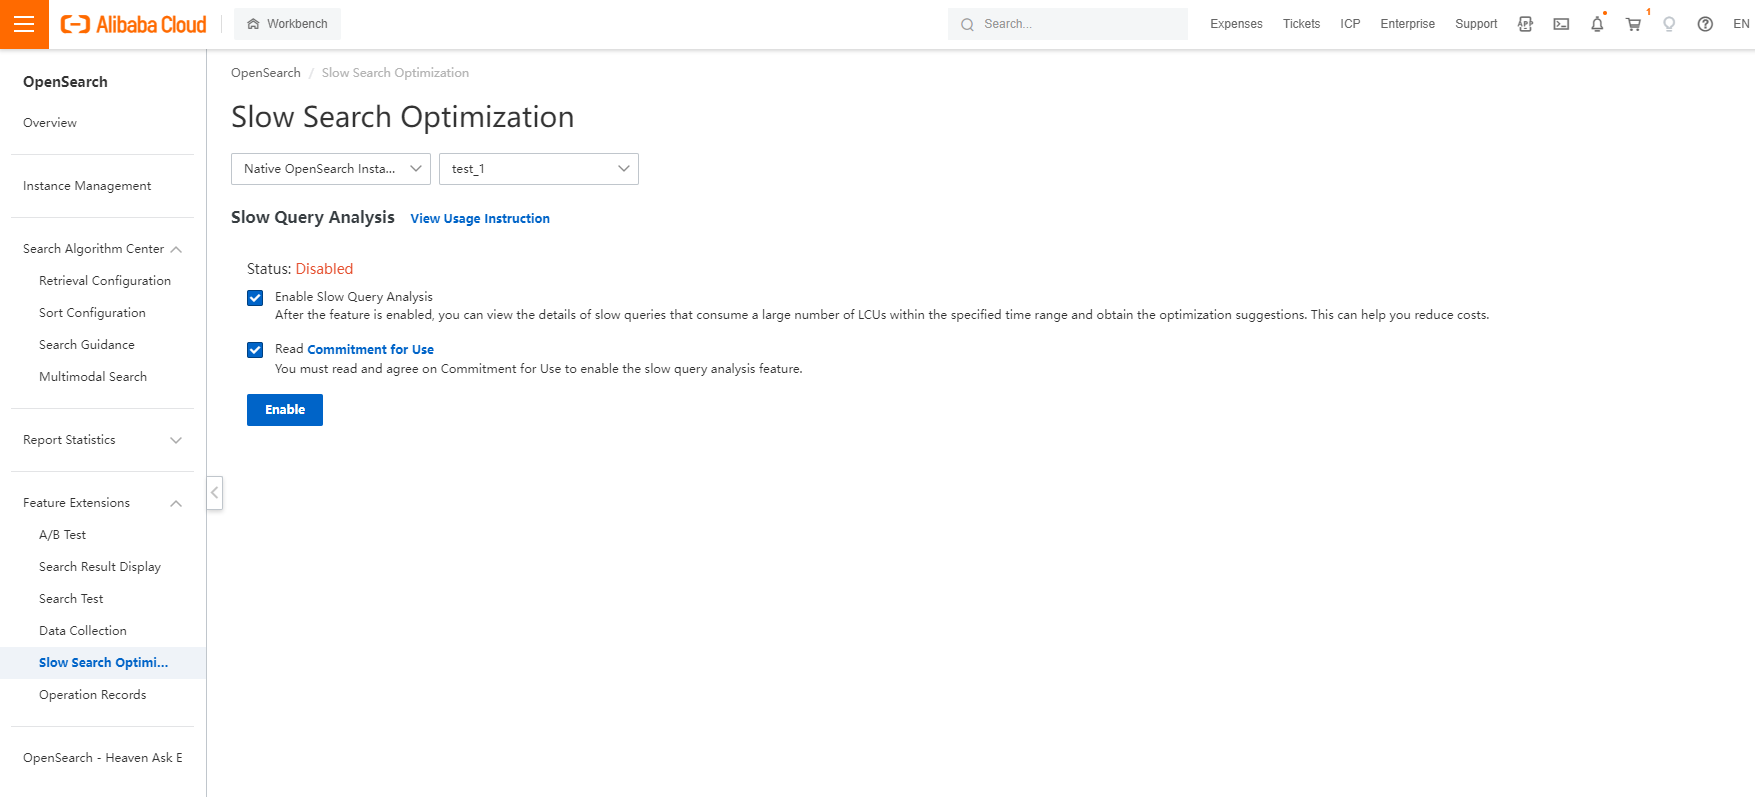This screenshot has height=797, width=1755.
Task: Open Instance Management in sidebar
Action: click(87, 186)
